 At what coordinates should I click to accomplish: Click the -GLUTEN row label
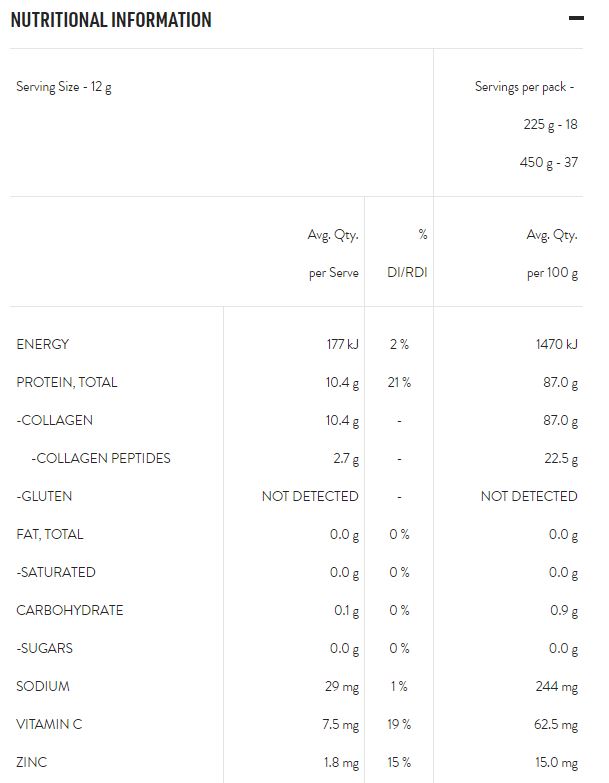(45, 496)
